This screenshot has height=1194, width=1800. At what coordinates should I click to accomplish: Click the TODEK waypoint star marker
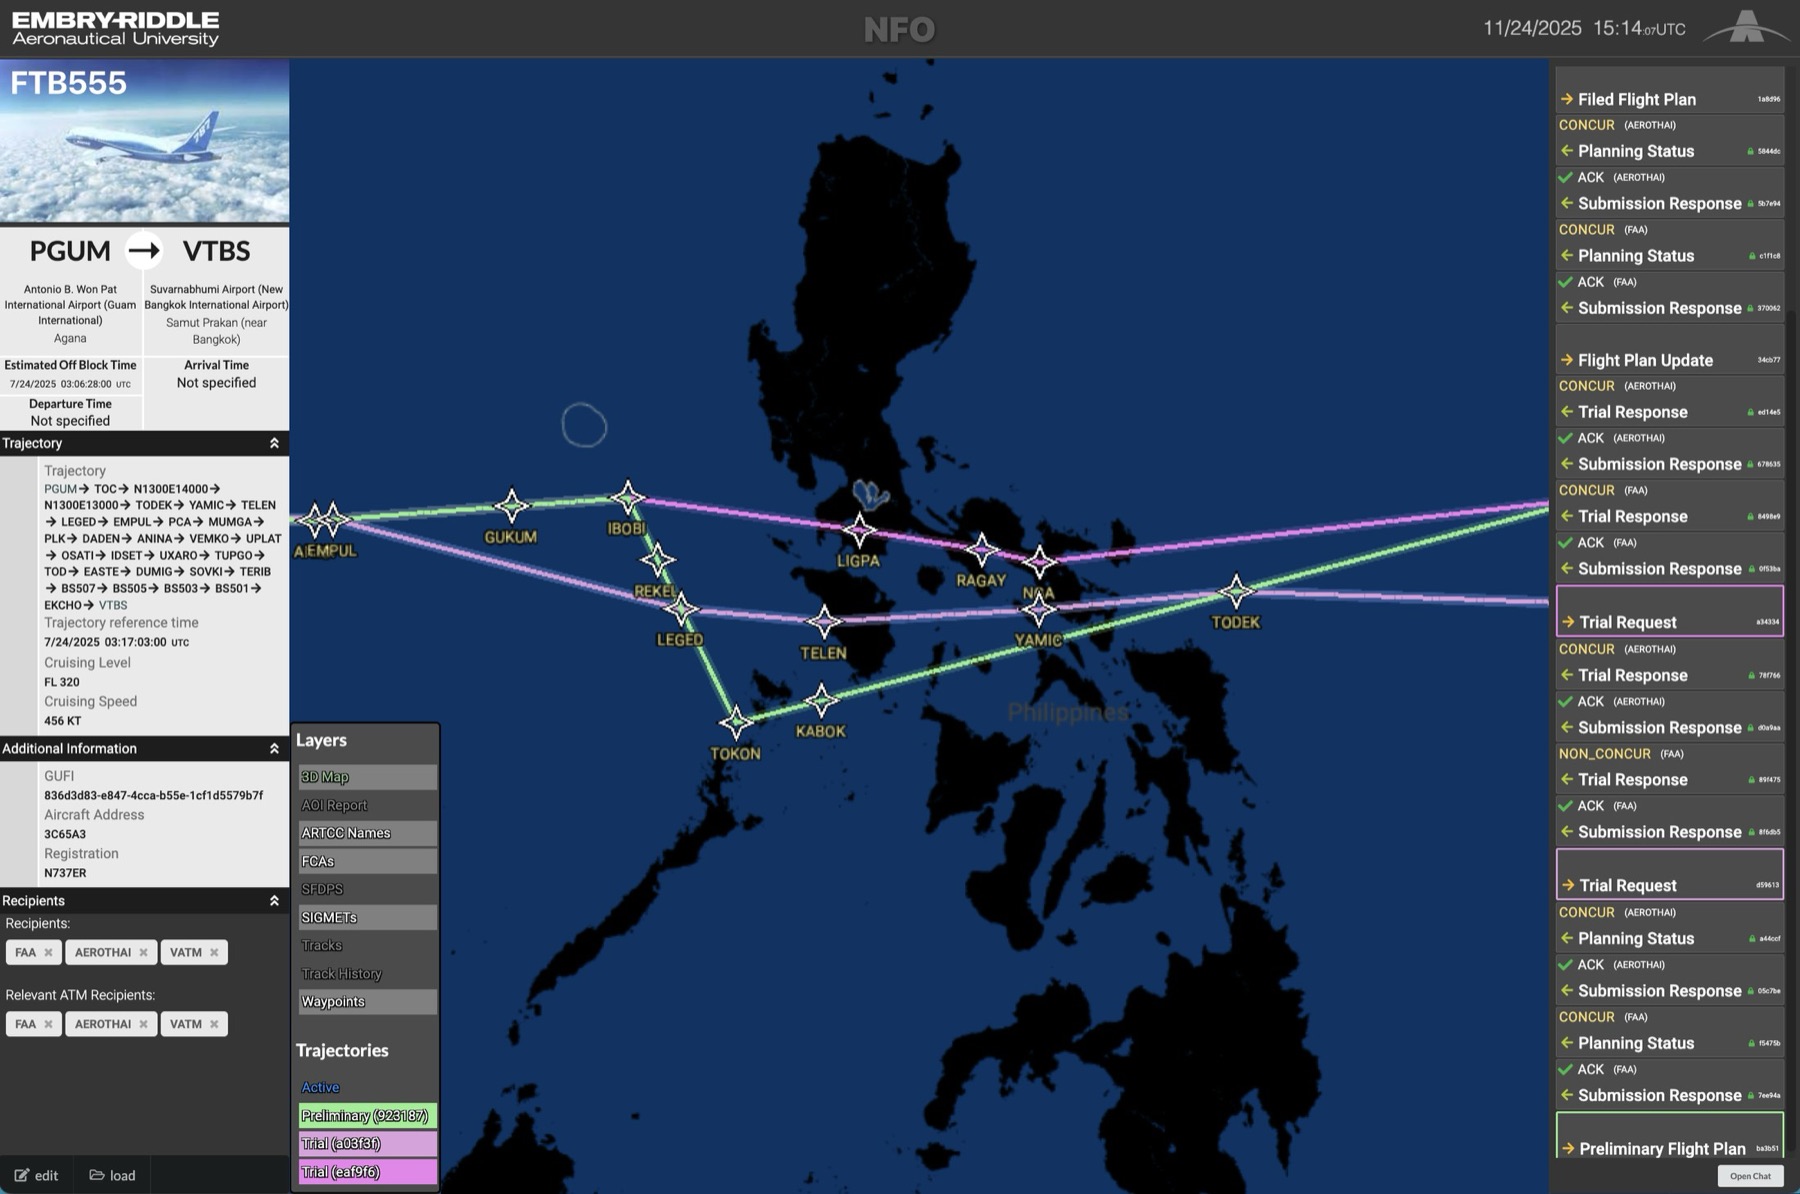[x=1236, y=591]
